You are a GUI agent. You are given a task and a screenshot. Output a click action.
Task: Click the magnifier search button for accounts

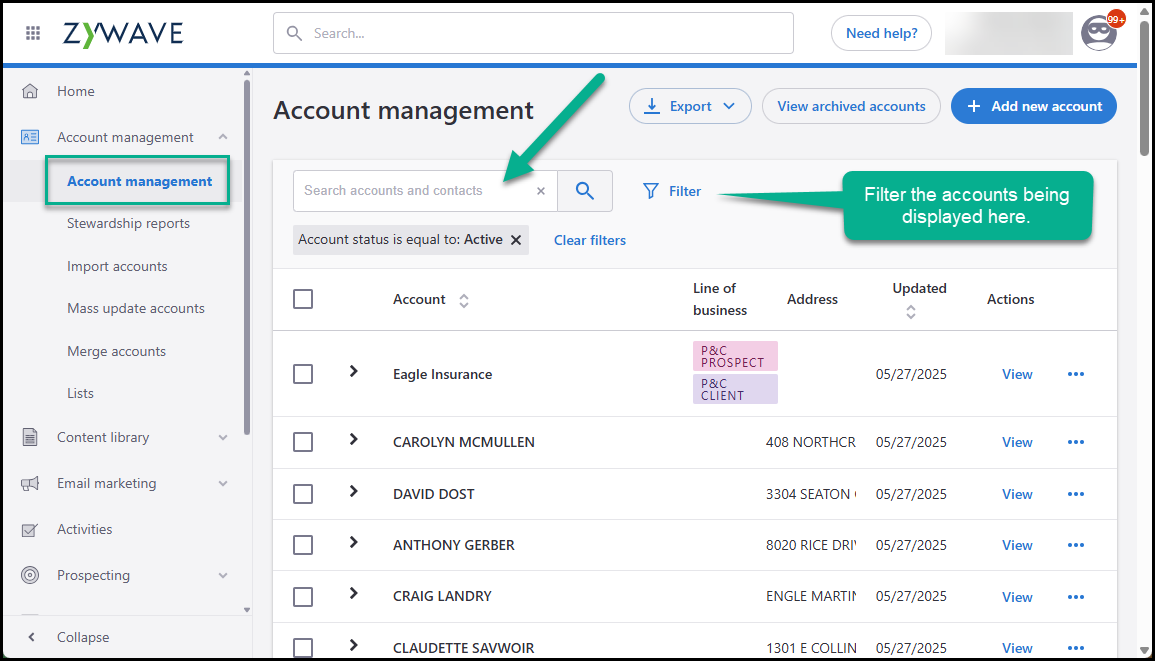585,191
